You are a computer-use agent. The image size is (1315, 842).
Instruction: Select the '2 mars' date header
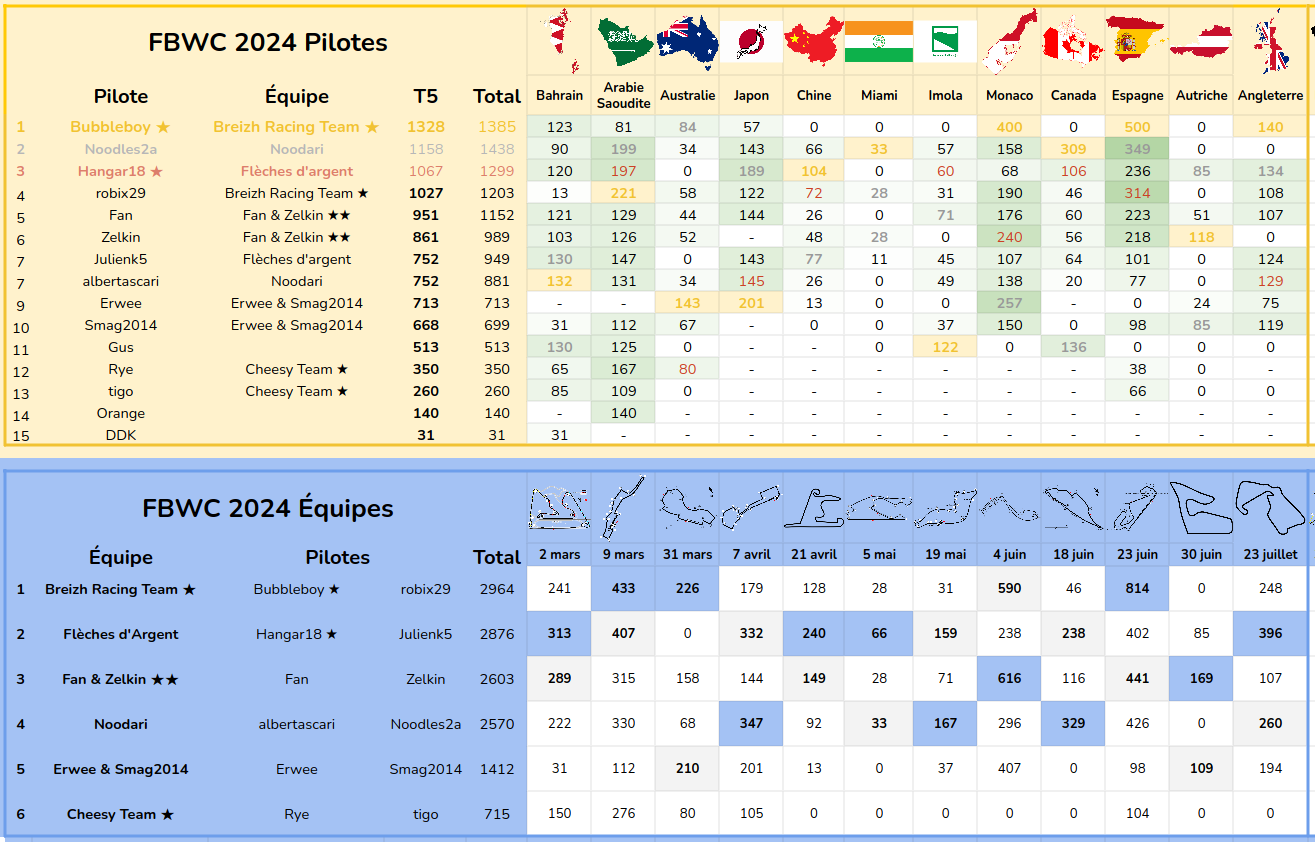(x=559, y=554)
